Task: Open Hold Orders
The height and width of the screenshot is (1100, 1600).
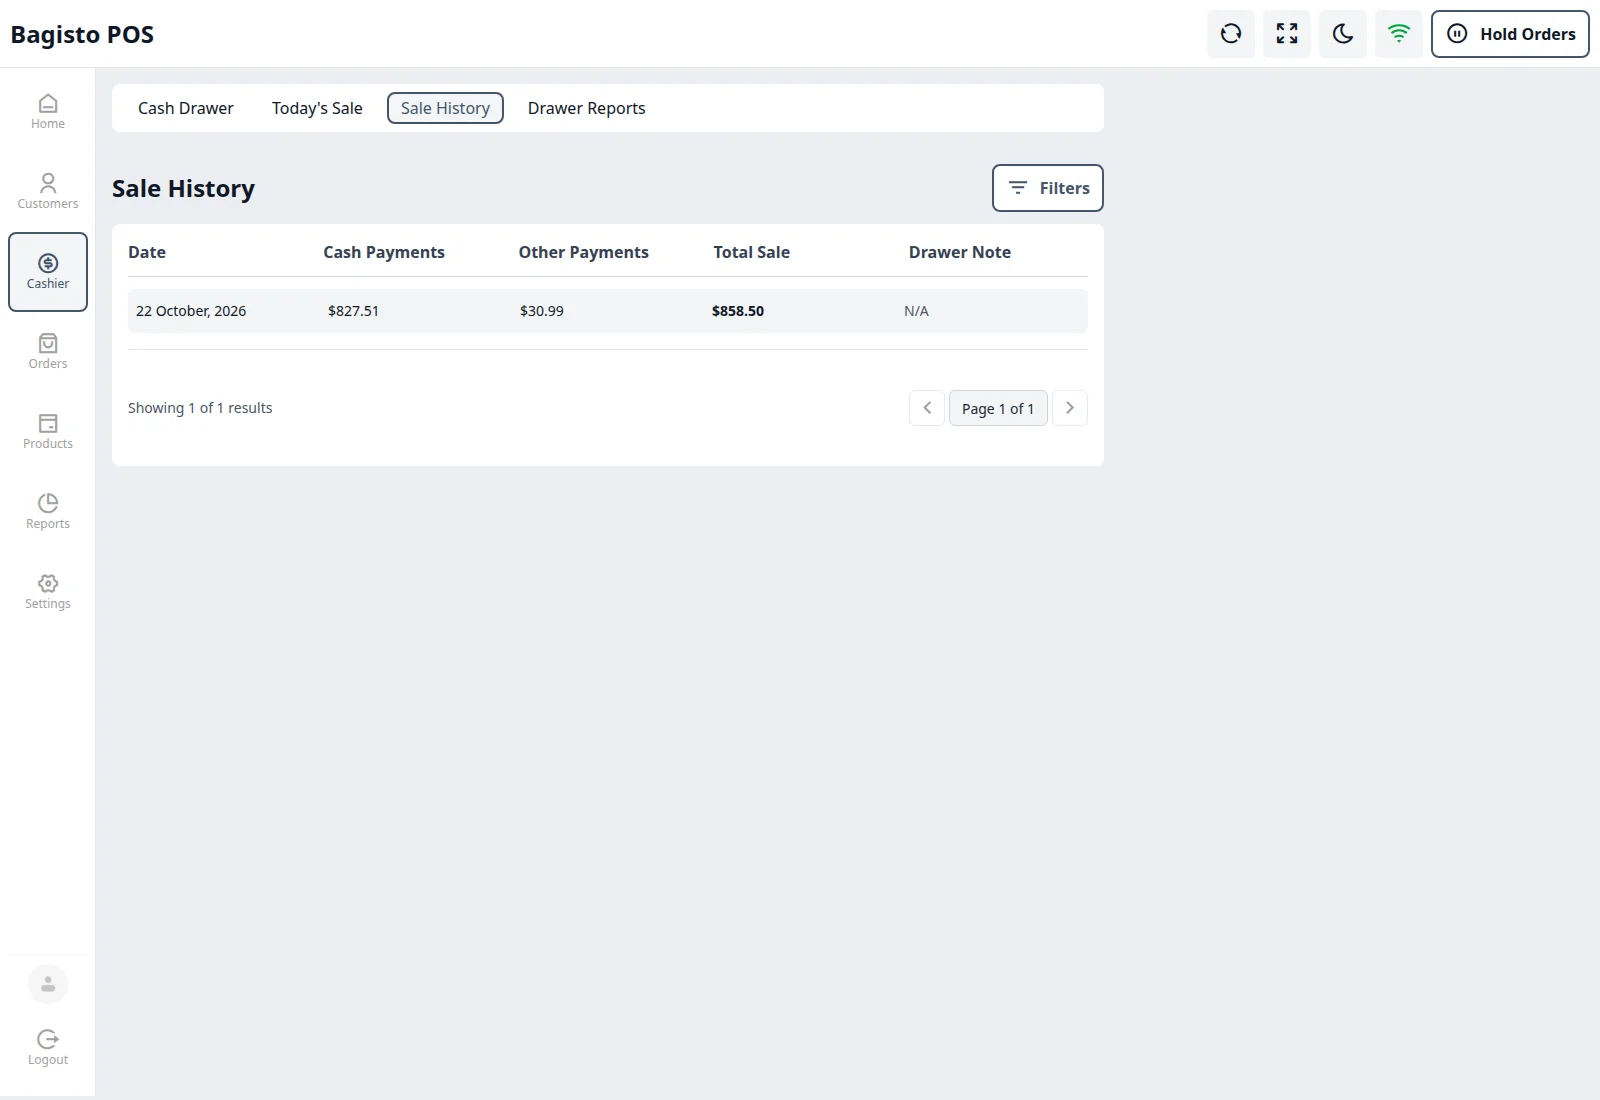Action: [1510, 34]
